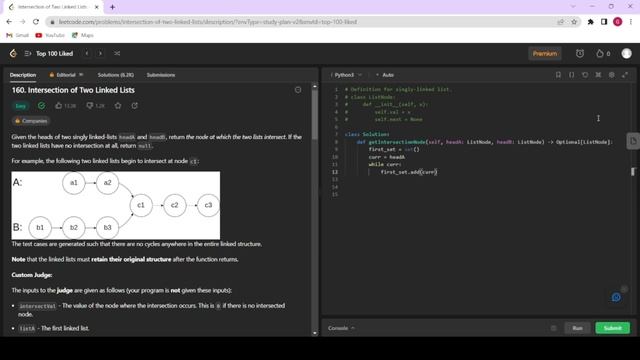Click the console layout icon near Run
The image size is (640, 360).
pyautogui.click(x=553, y=328)
